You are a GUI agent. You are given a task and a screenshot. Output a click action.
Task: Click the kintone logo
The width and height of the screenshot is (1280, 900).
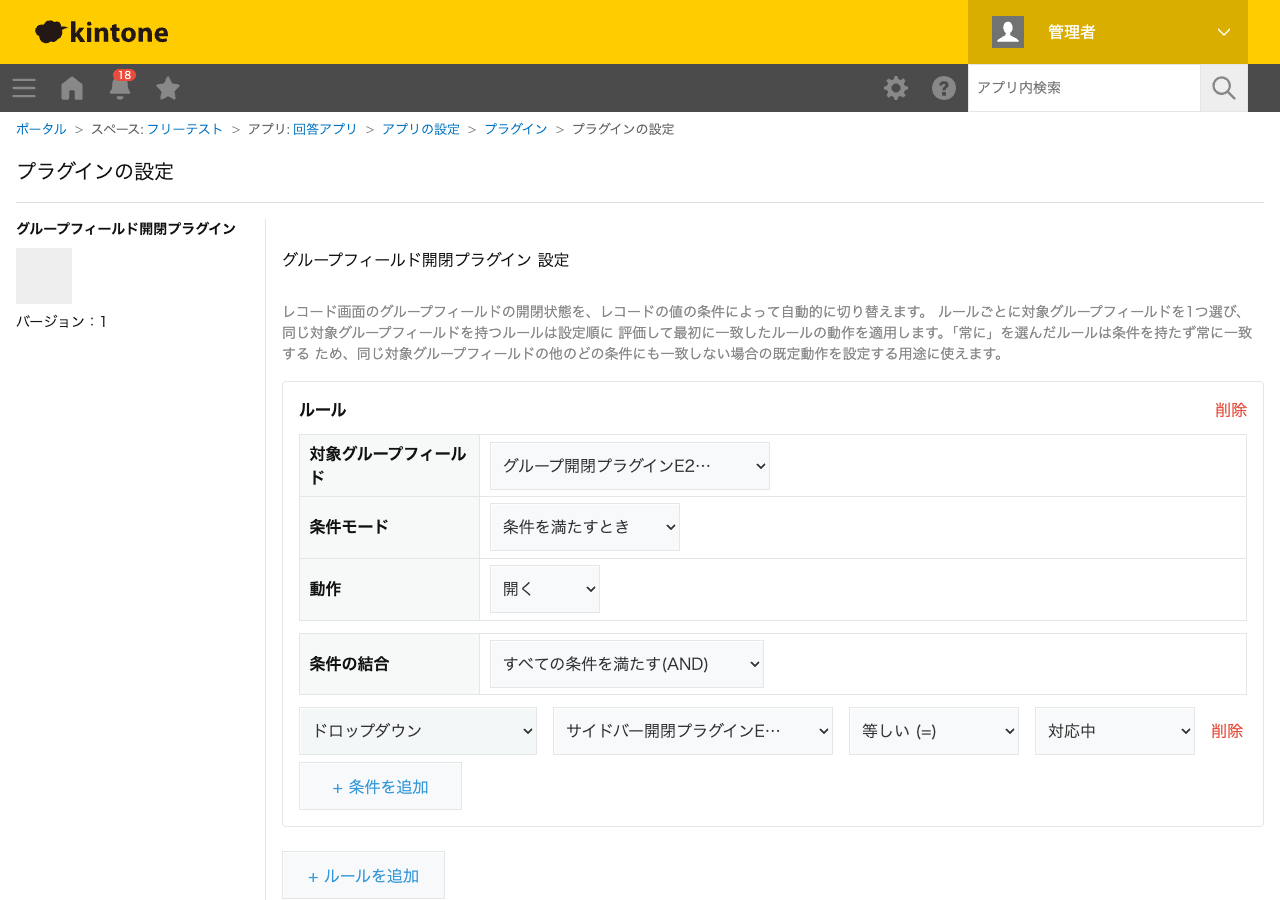tap(101, 32)
